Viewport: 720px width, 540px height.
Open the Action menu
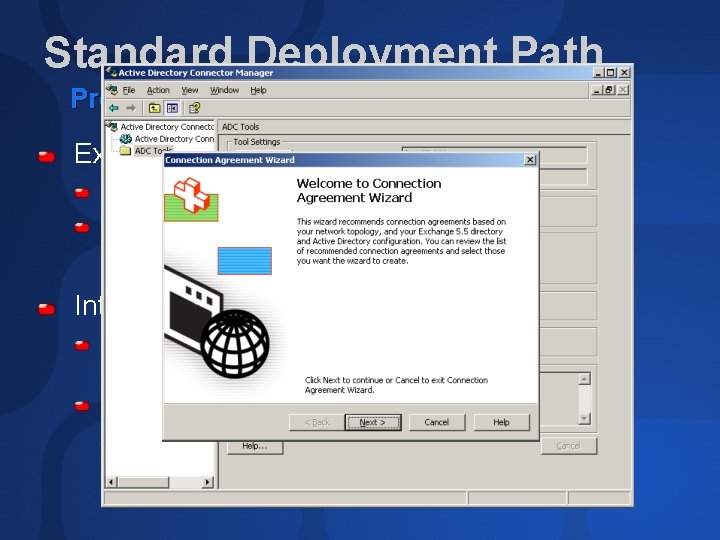click(x=158, y=90)
